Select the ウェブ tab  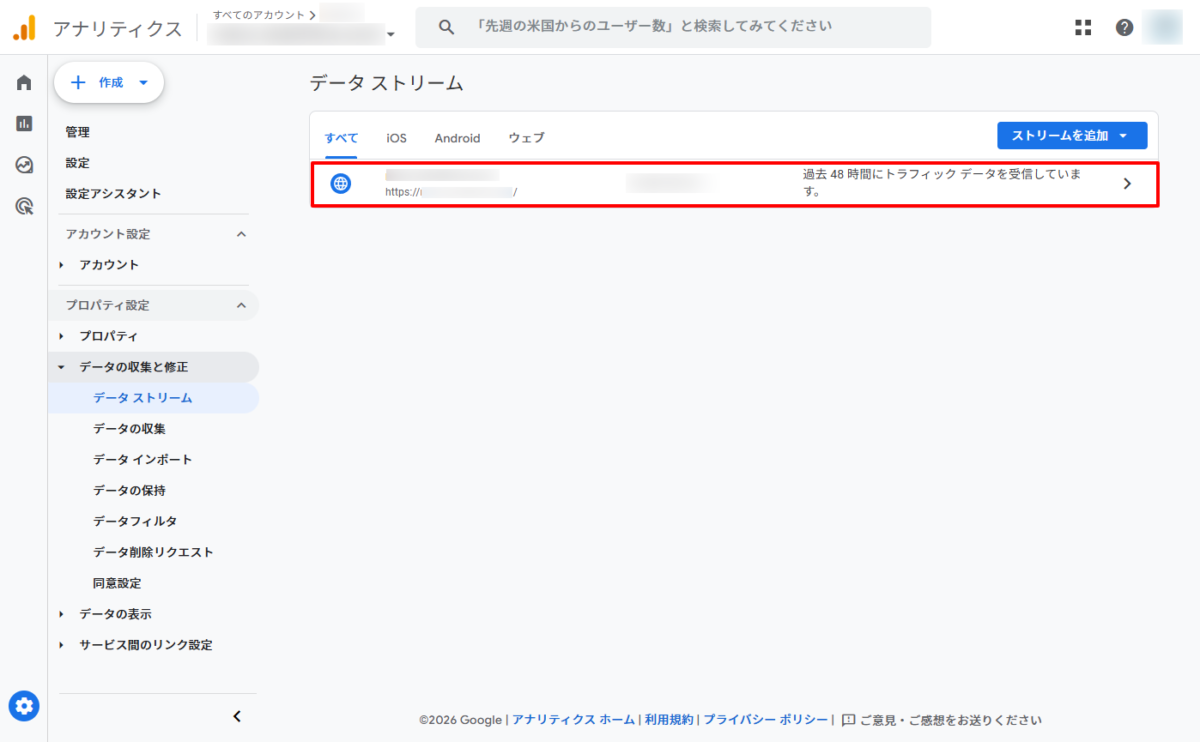[526, 138]
